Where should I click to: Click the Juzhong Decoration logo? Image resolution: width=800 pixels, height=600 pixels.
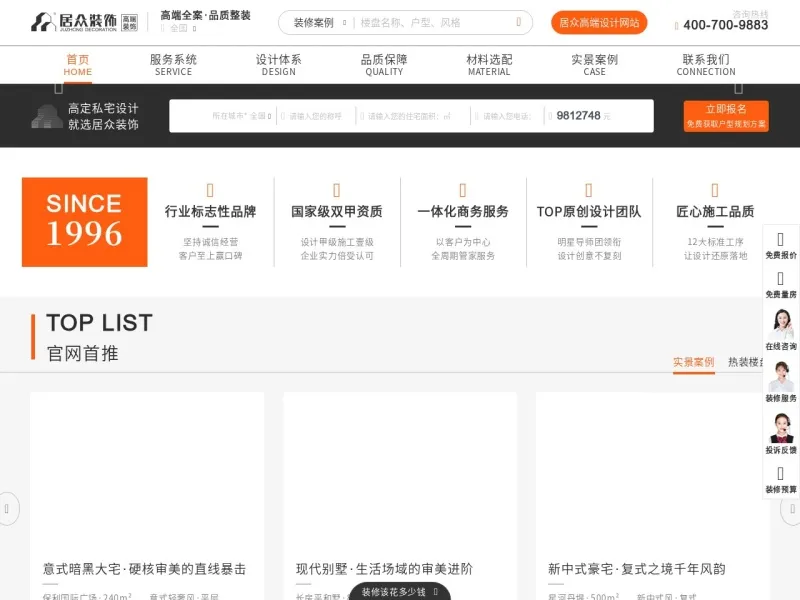[84, 22]
